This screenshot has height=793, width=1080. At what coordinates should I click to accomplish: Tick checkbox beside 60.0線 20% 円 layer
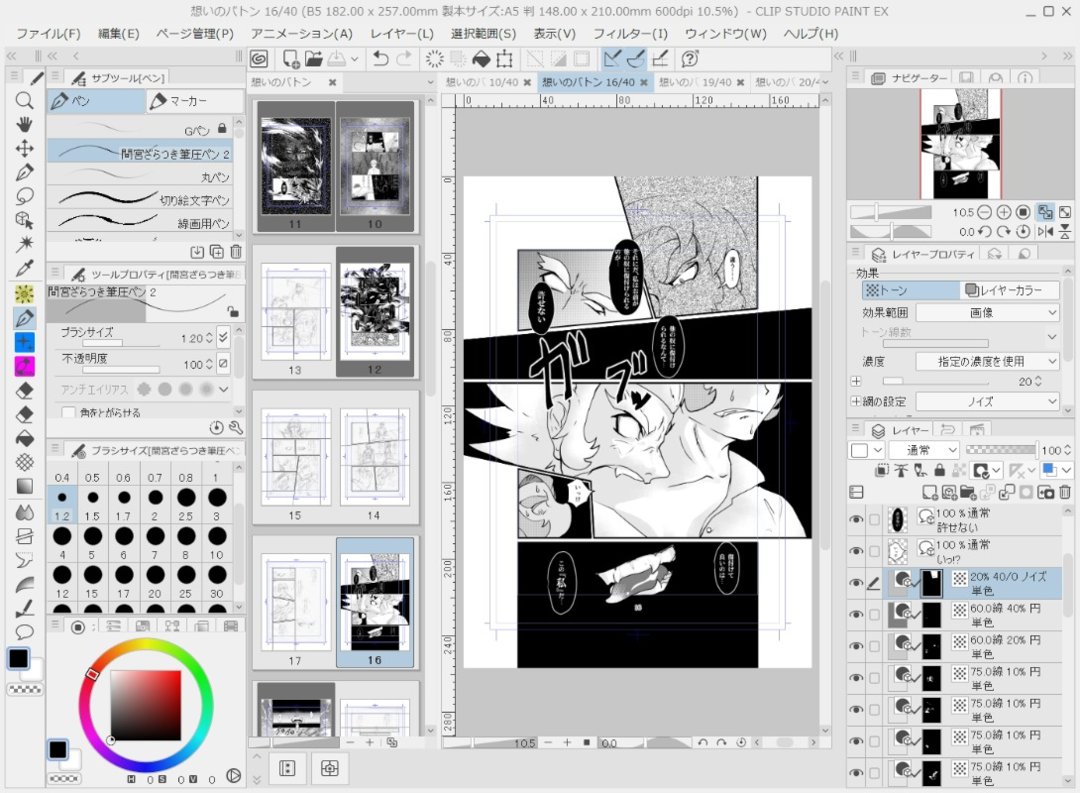coord(874,646)
